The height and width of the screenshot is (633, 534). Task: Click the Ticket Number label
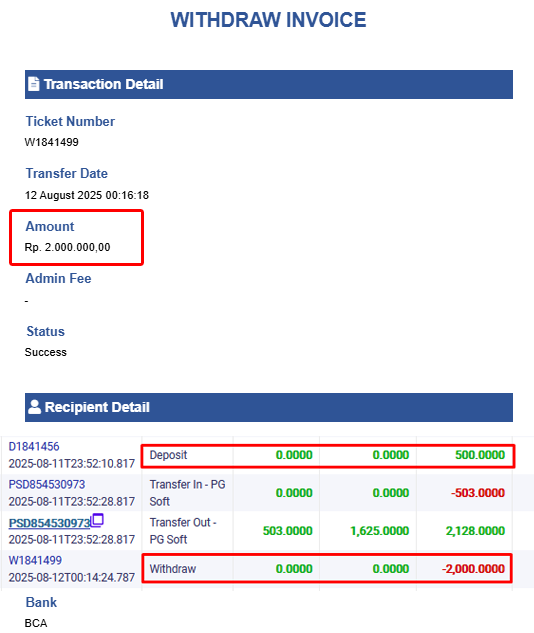(x=70, y=122)
